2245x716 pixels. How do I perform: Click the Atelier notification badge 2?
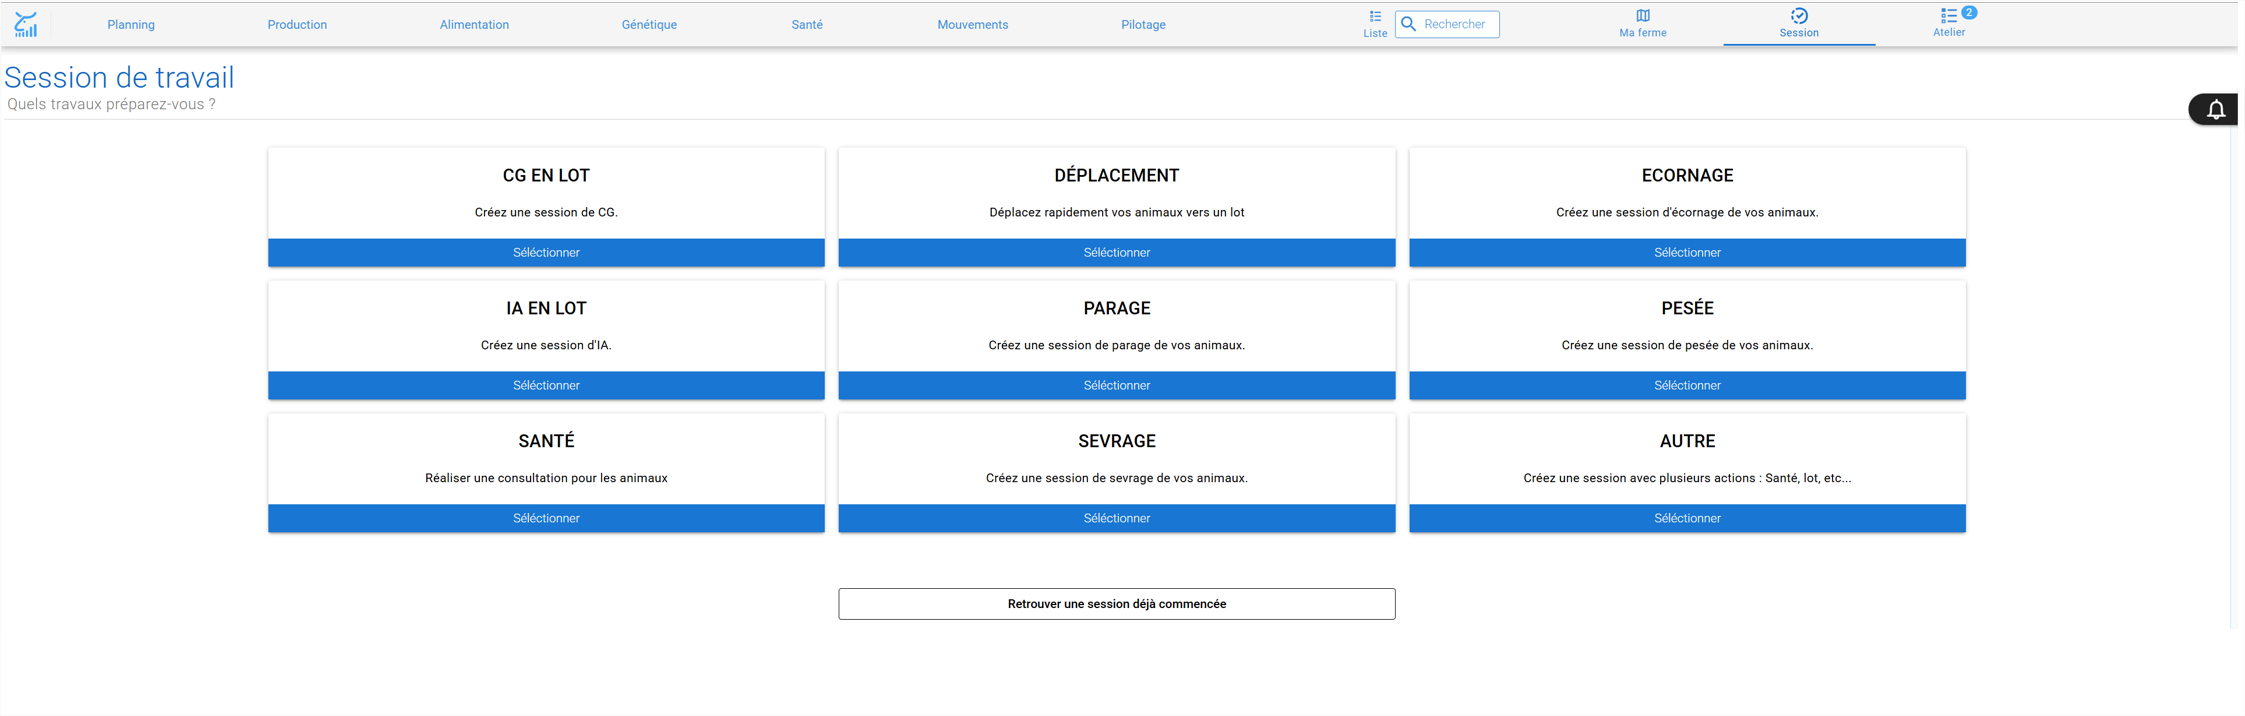click(1968, 12)
